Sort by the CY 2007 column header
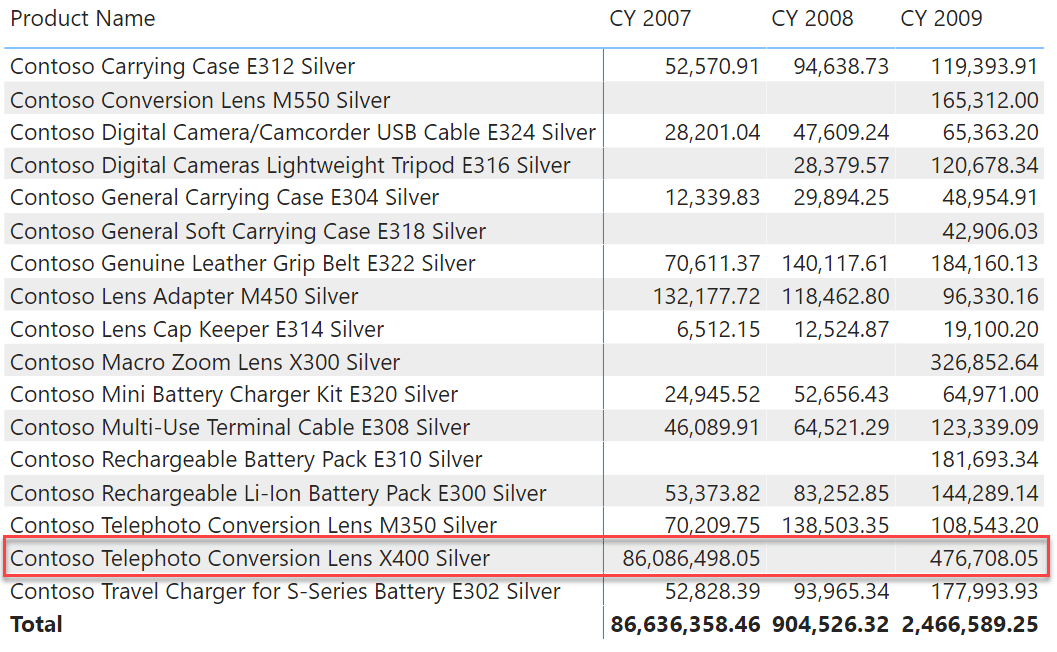Viewport: 1057px width, 652px height. pyautogui.click(x=650, y=18)
